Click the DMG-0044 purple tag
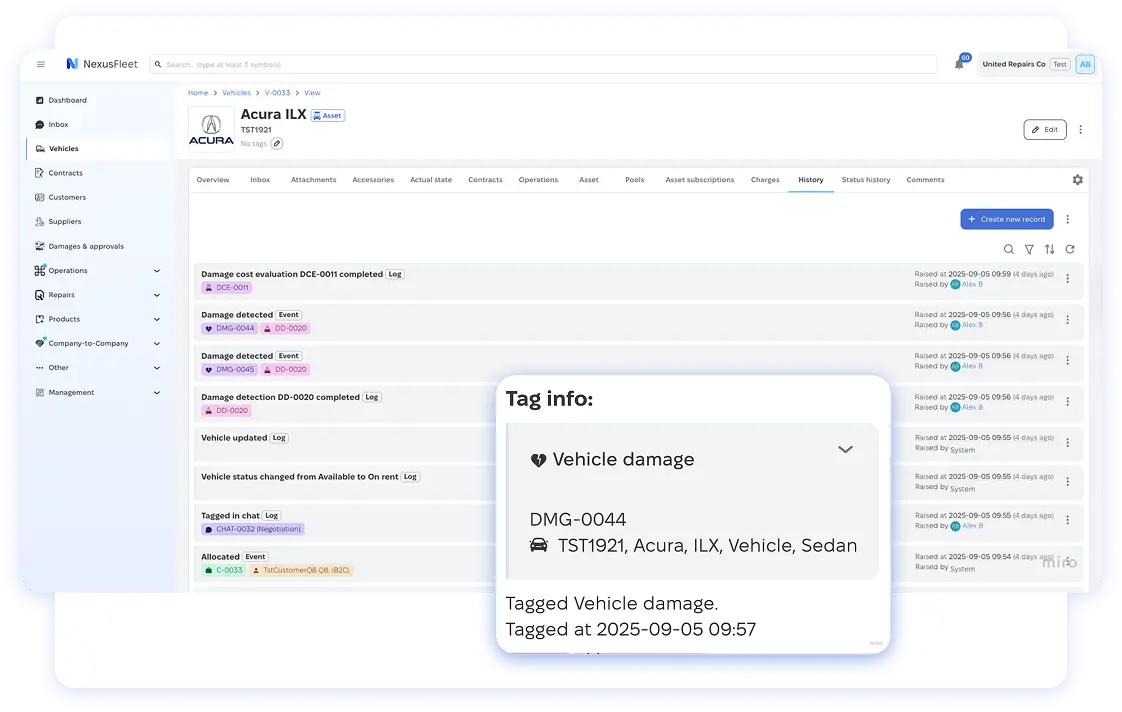The height and width of the screenshot is (712, 1122). tap(230, 328)
